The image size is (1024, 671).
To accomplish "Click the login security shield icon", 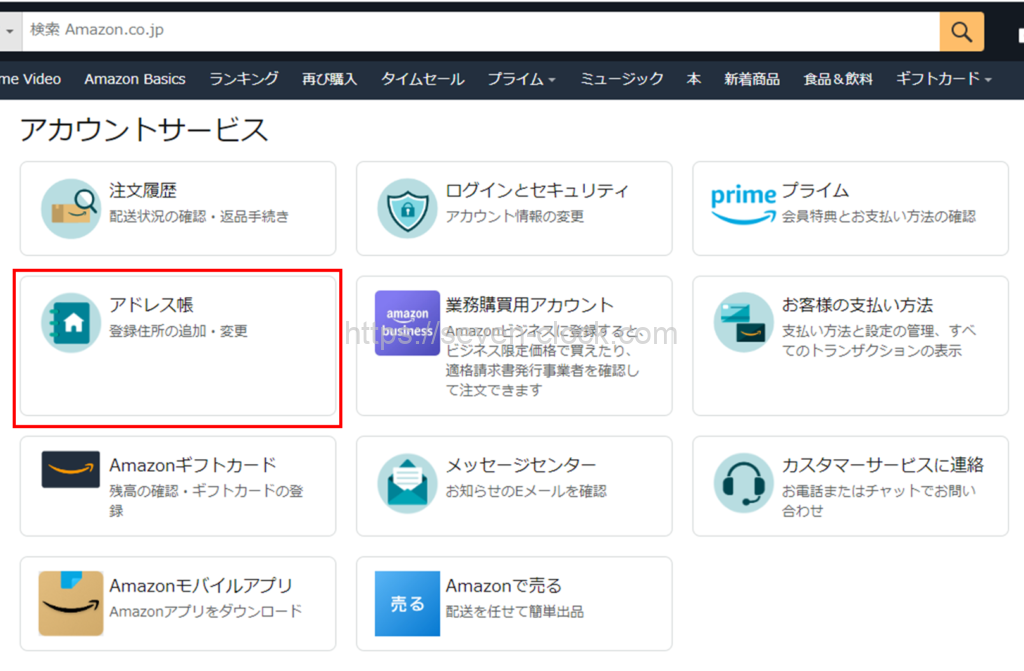I will [x=408, y=208].
